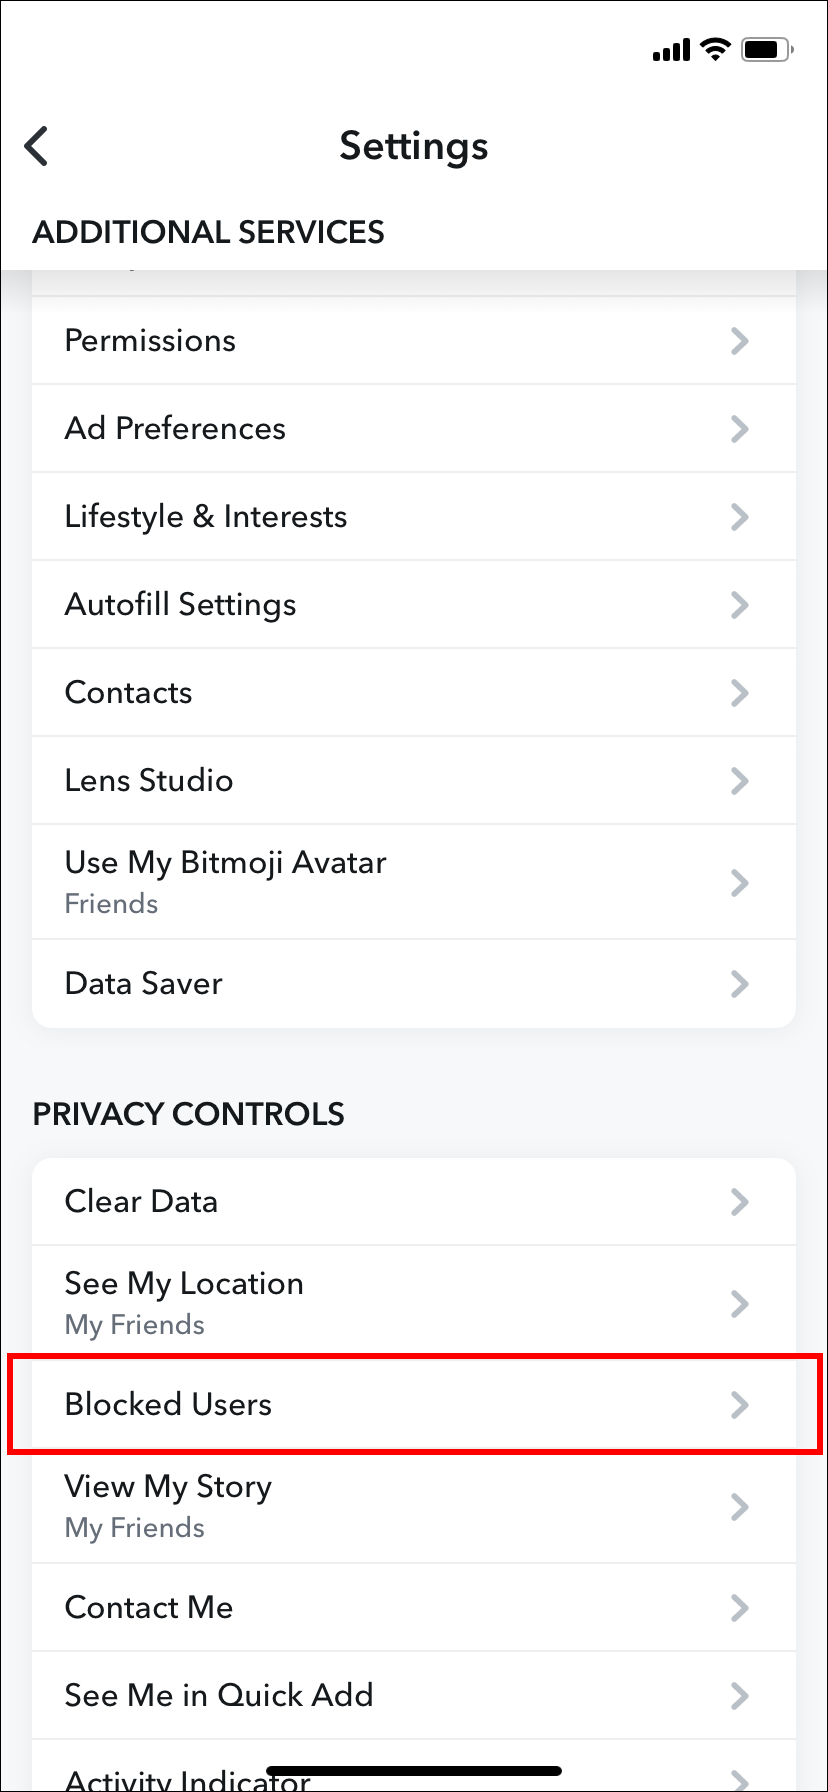Tap the Wi-Fi status icon

(715, 49)
